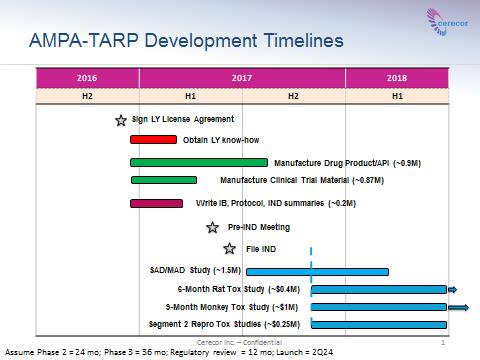Click the short arrow after the Rat Tox bar
This screenshot has width=480, height=360.
tap(452, 290)
